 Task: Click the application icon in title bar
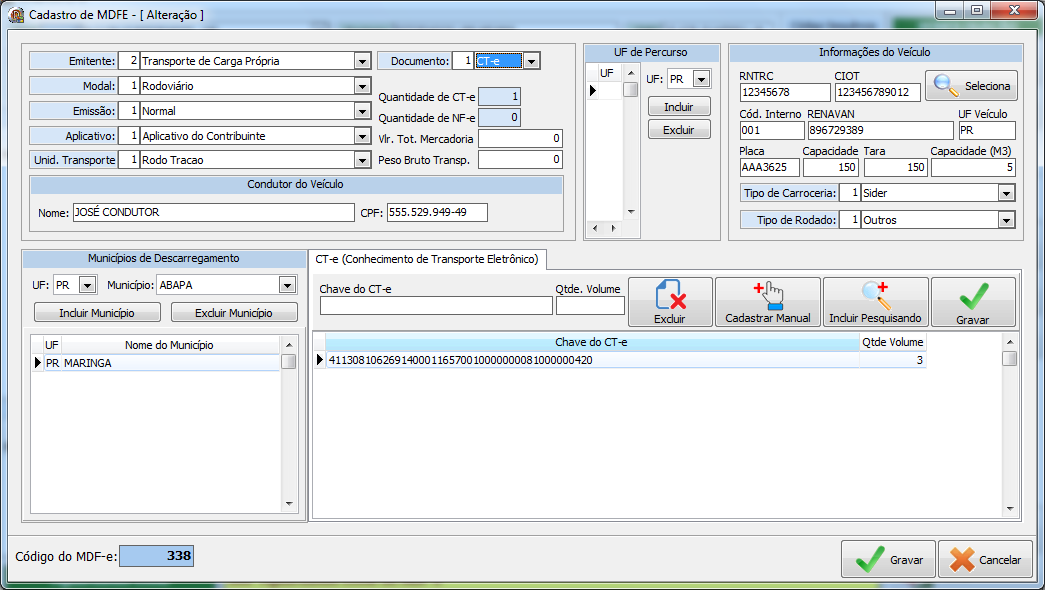click(x=16, y=14)
